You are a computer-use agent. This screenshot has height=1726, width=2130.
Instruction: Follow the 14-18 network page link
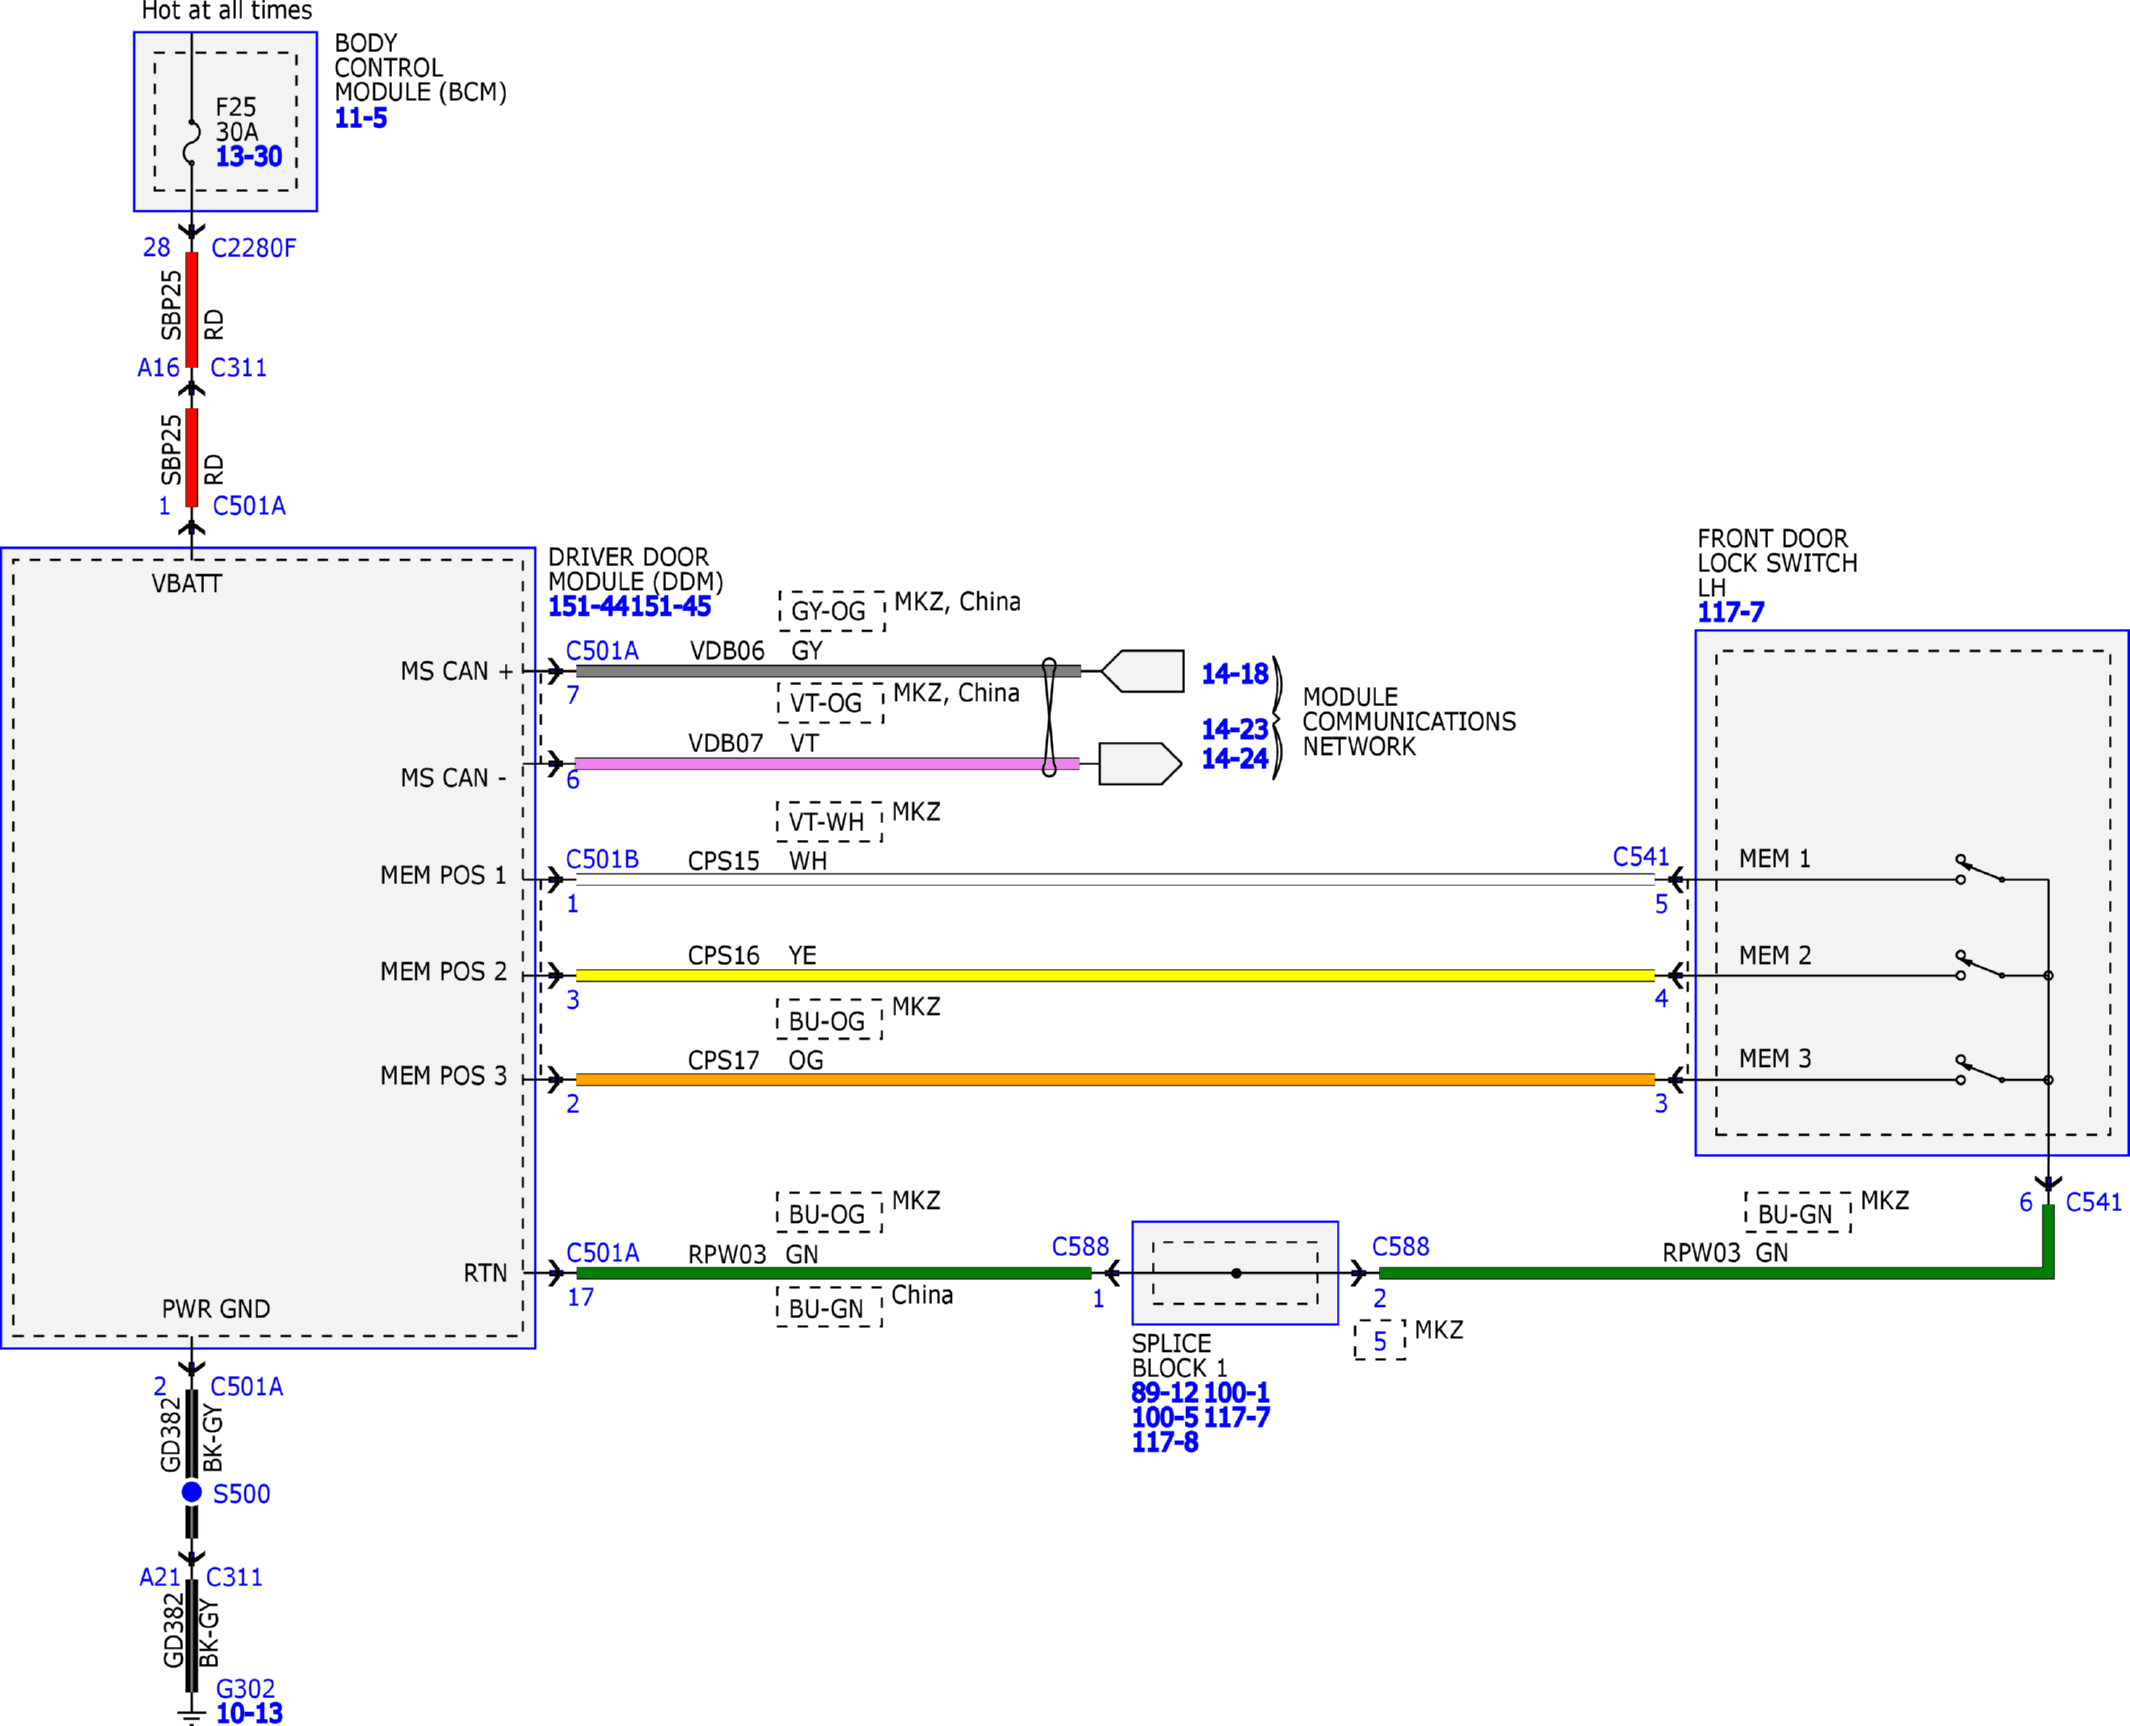(1235, 674)
